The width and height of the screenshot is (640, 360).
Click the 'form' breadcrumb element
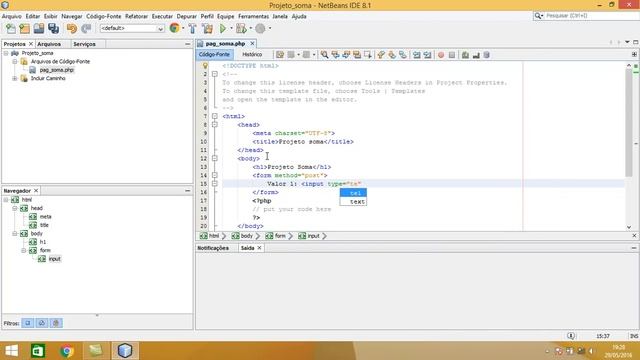(x=276, y=236)
